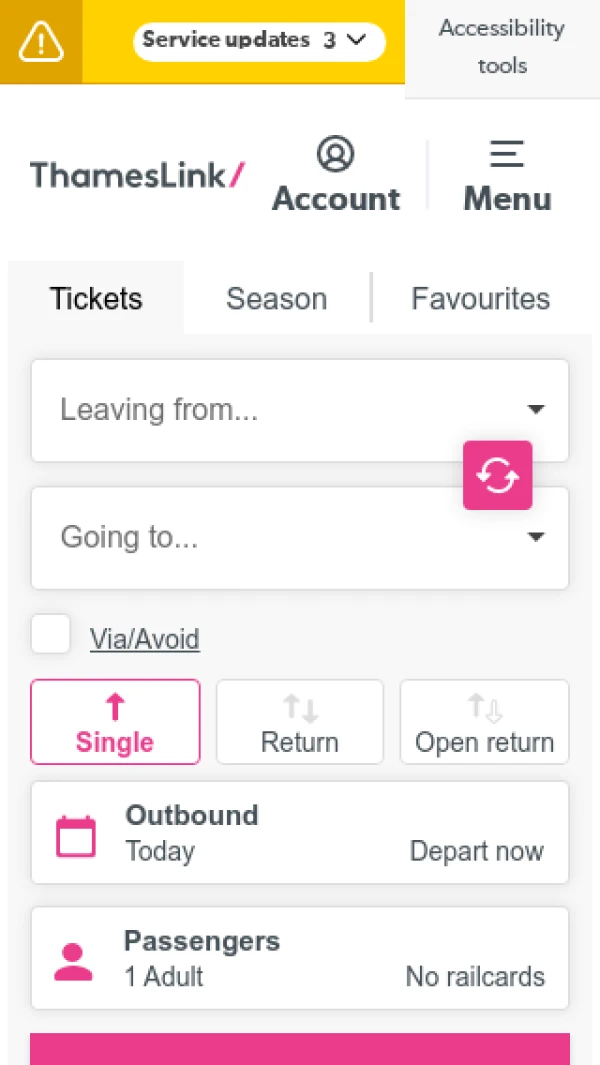
Task: Select the Single journey option
Action: click(x=115, y=722)
